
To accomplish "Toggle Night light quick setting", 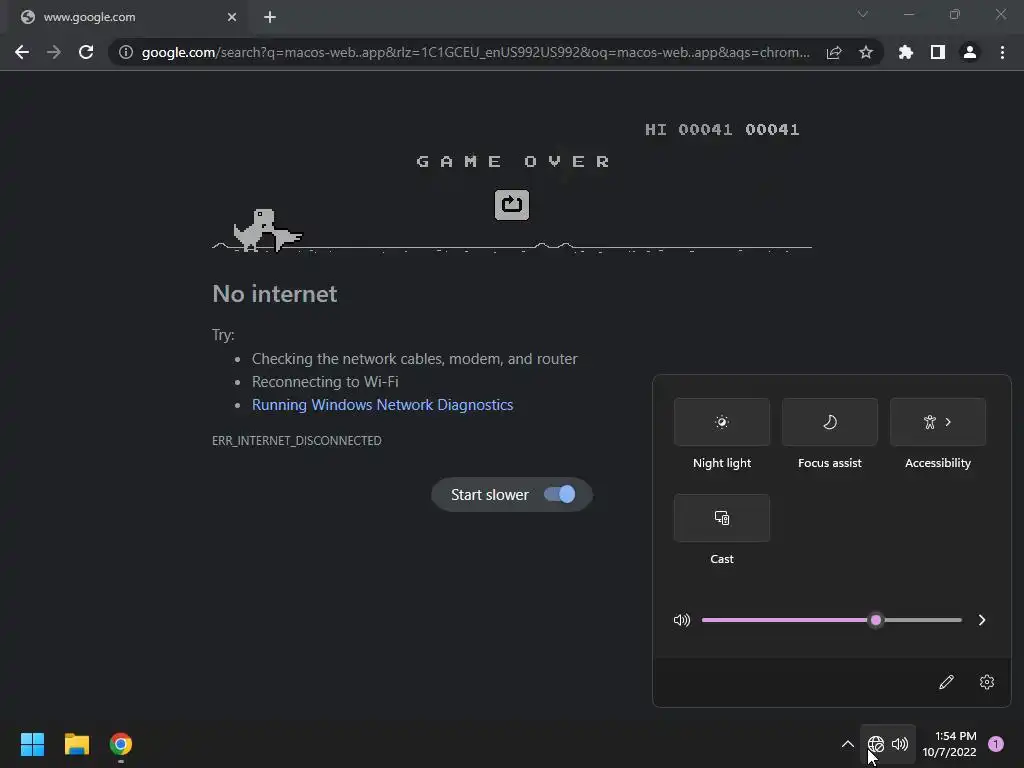I will [x=722, y=422].
